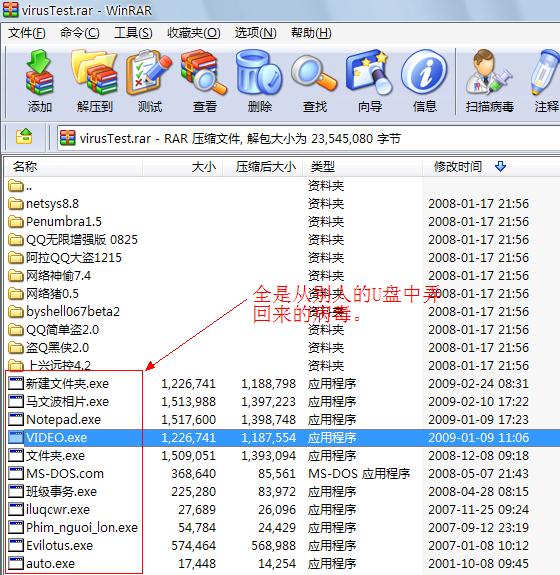Screen dimensions: 560x575
Task: Select the Notepad.exe file row
Action: click(282, 419)
